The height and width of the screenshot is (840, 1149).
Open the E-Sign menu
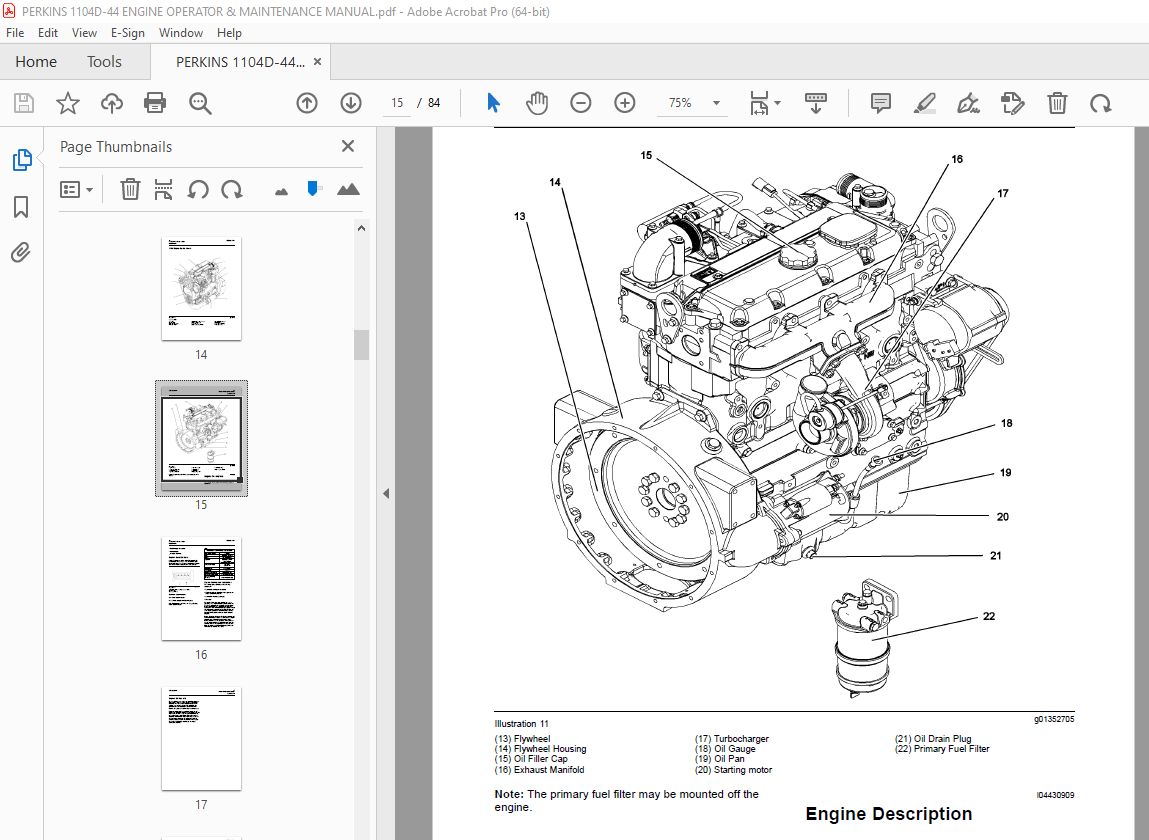point(128,33)
